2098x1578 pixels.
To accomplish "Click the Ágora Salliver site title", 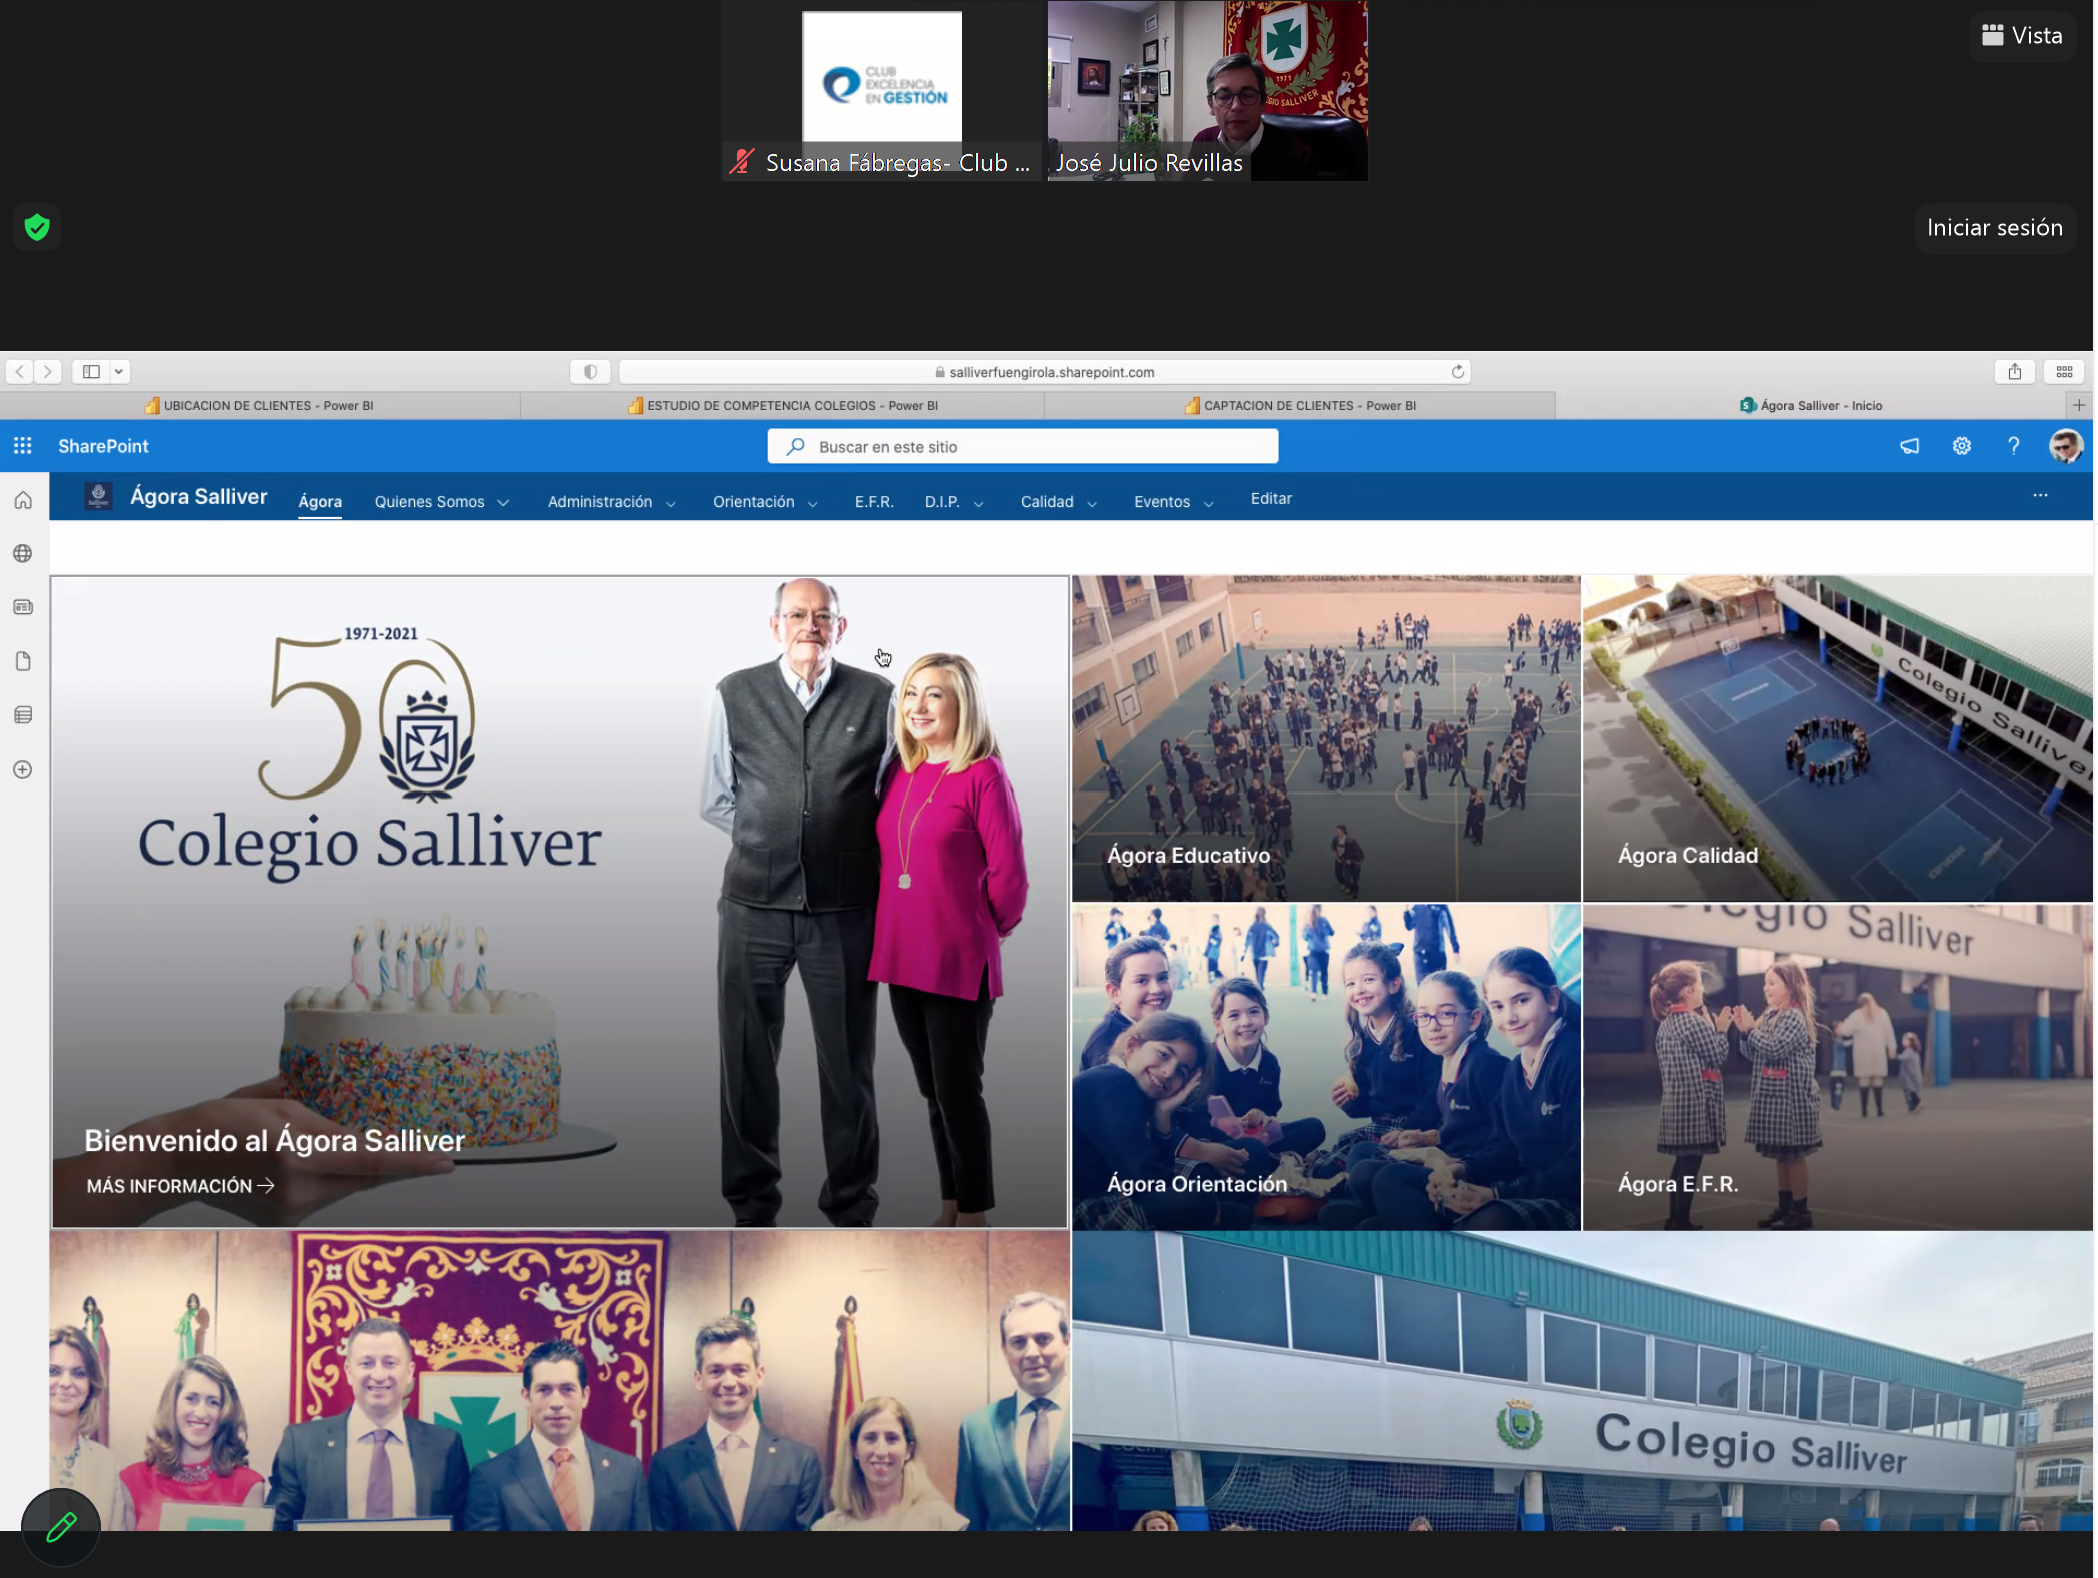I will point(199,496).
